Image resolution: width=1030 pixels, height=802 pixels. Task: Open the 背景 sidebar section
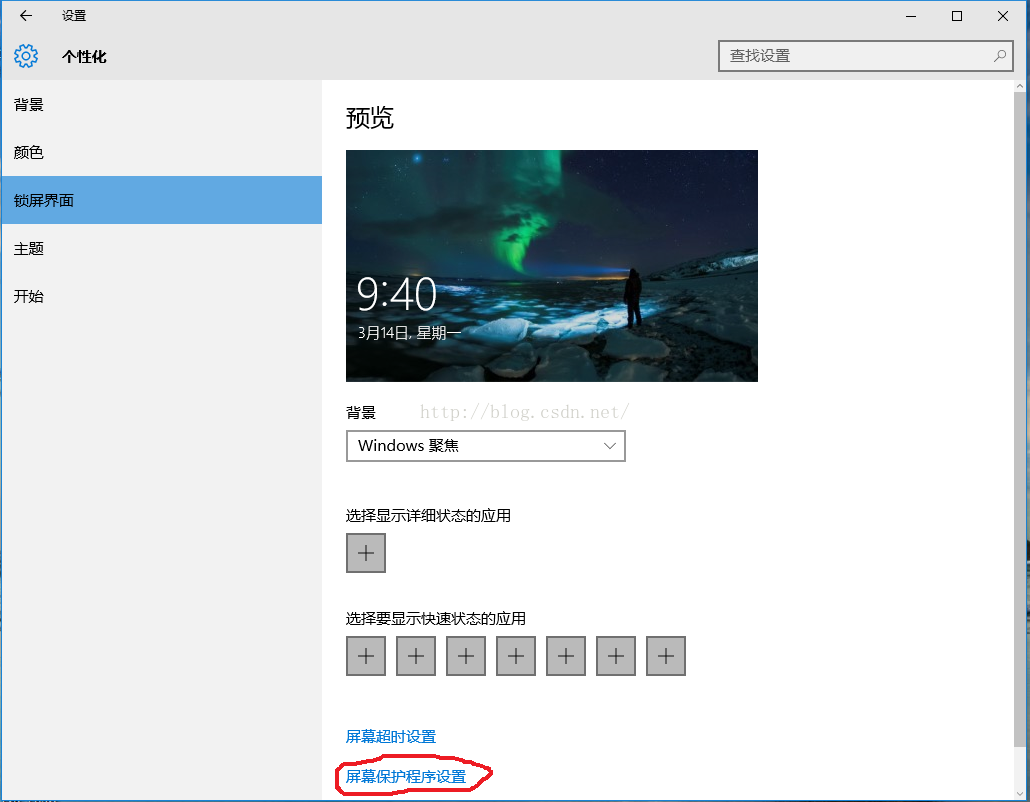pyautogui.click(x=162, y=104)
